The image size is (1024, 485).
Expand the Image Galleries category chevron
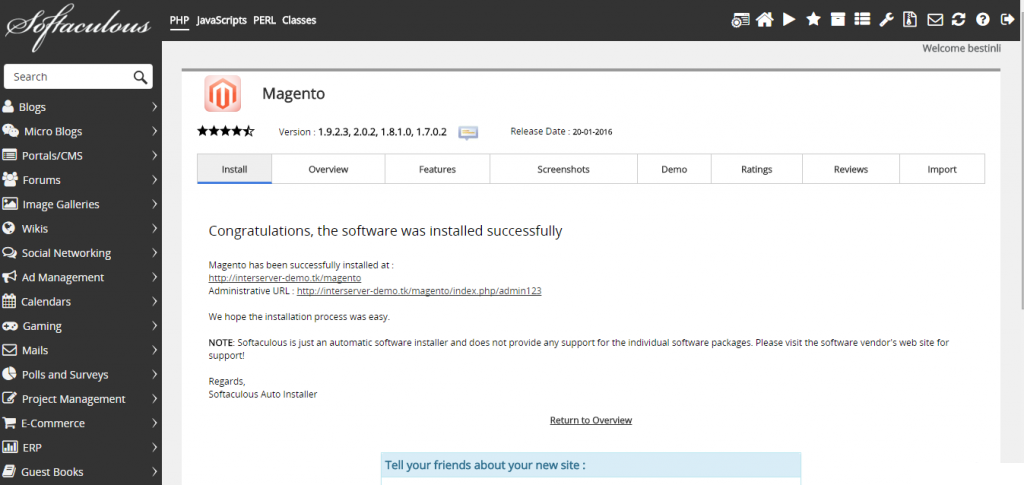click(155, 204)
